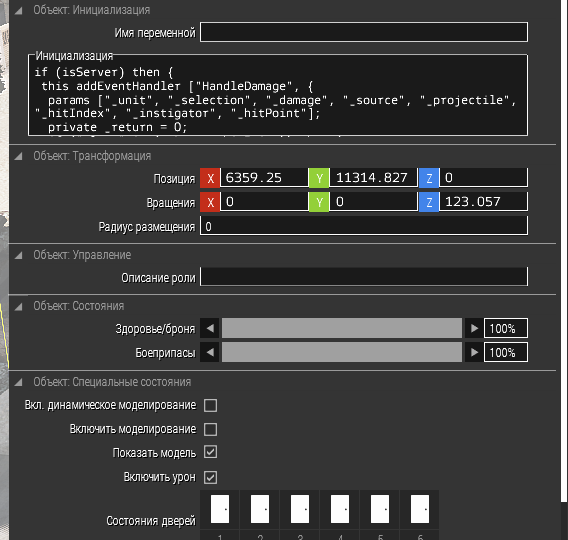Screen dimensions: 568x540
Task: Decrease Боеприпасы with left arrow
Action: coord(210,352)
